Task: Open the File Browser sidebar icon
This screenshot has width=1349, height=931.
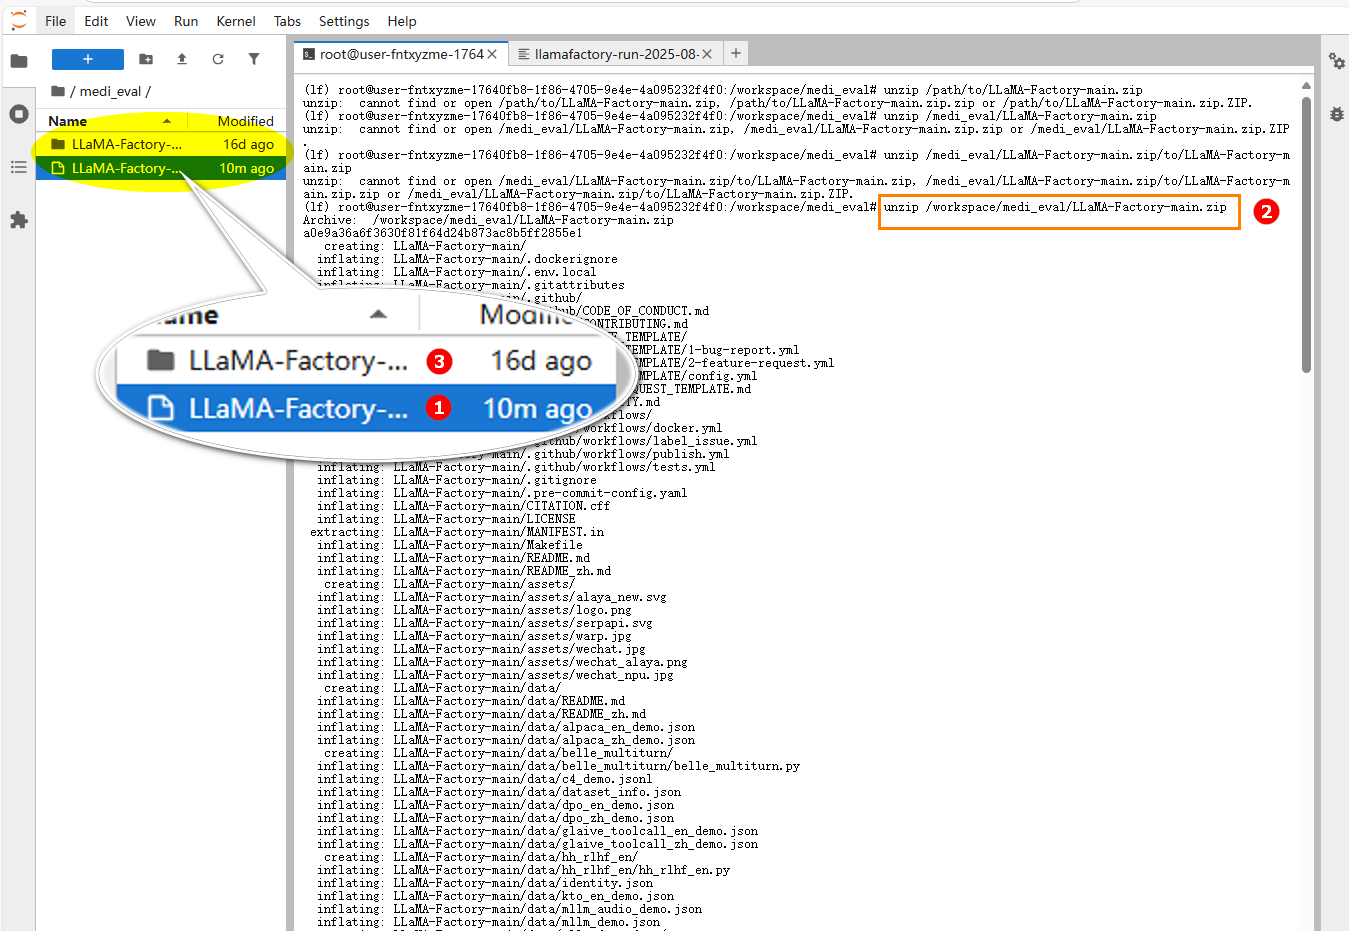Action: (x=18, y=61)
